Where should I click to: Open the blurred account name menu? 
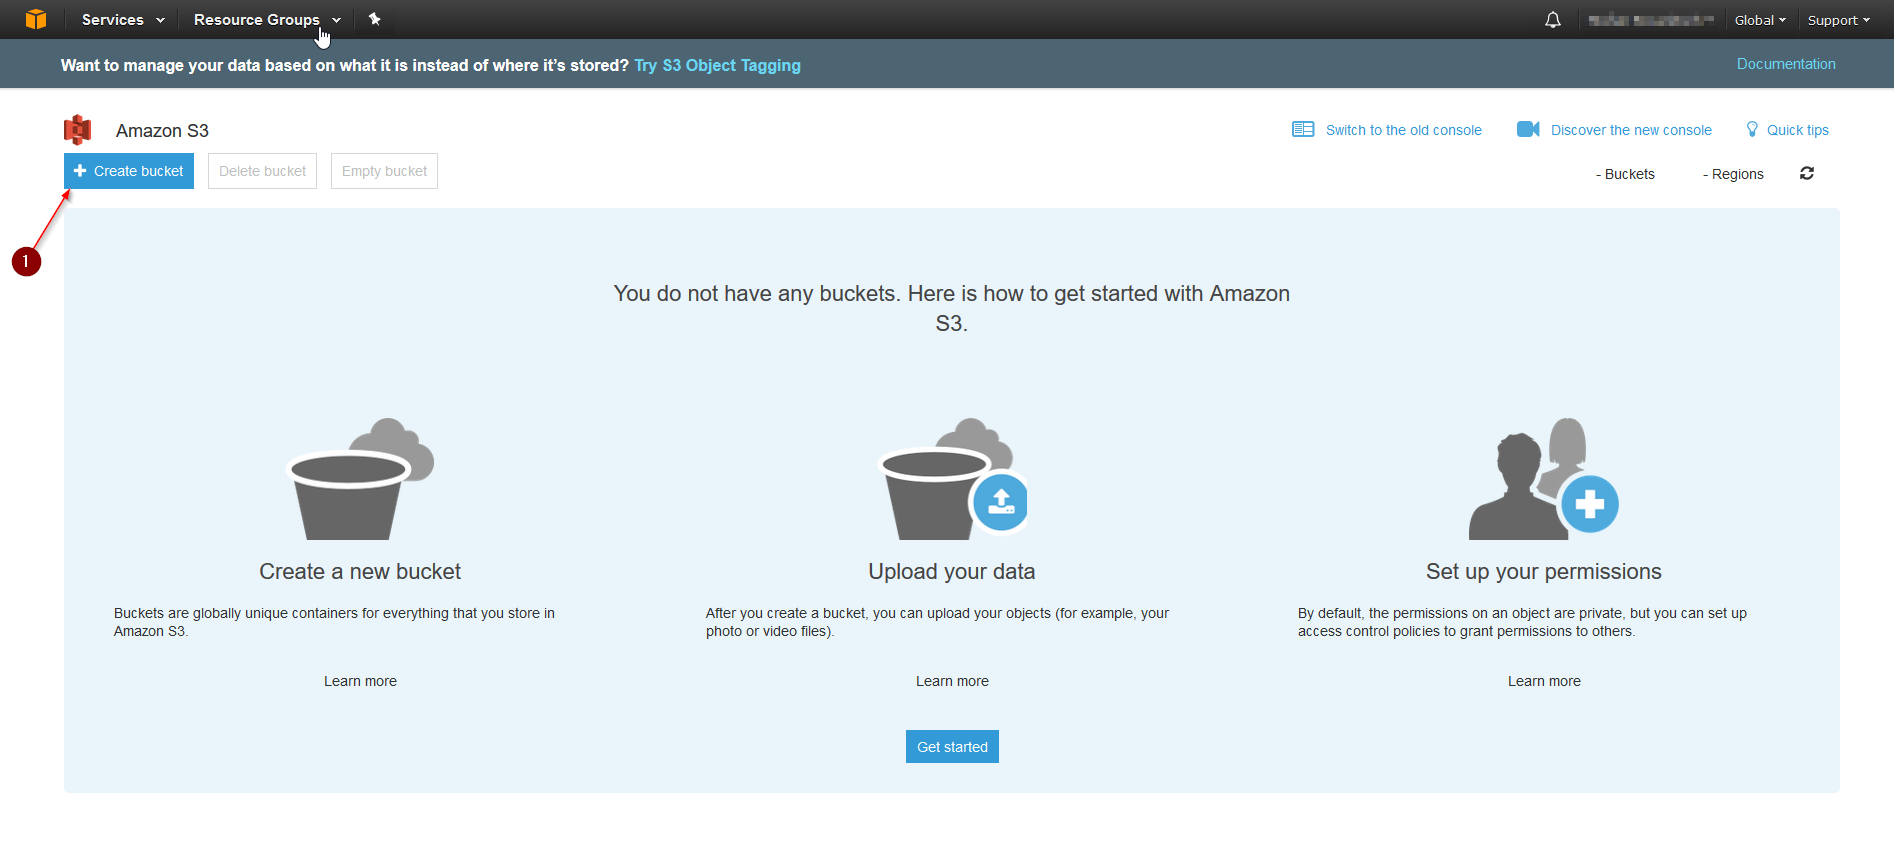click(1651, 20)
